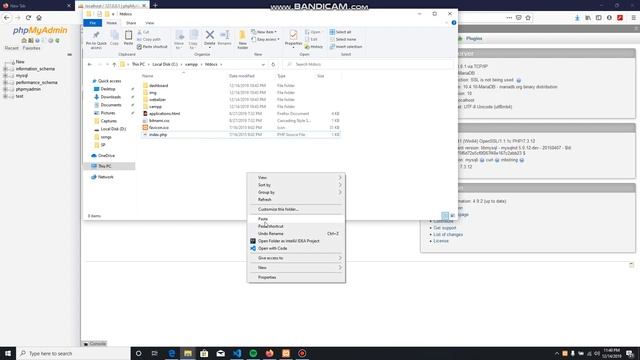
Task: Click the License link in phpMyAdmin
Action: 441,241
